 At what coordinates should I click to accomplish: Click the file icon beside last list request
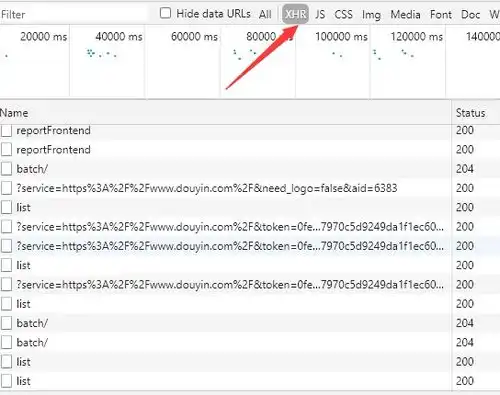pyautogui.click(x=6, y=381)
